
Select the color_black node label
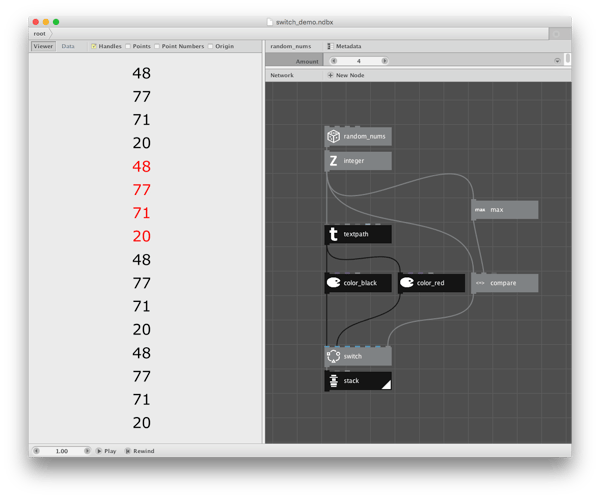(x=360, y=283)
